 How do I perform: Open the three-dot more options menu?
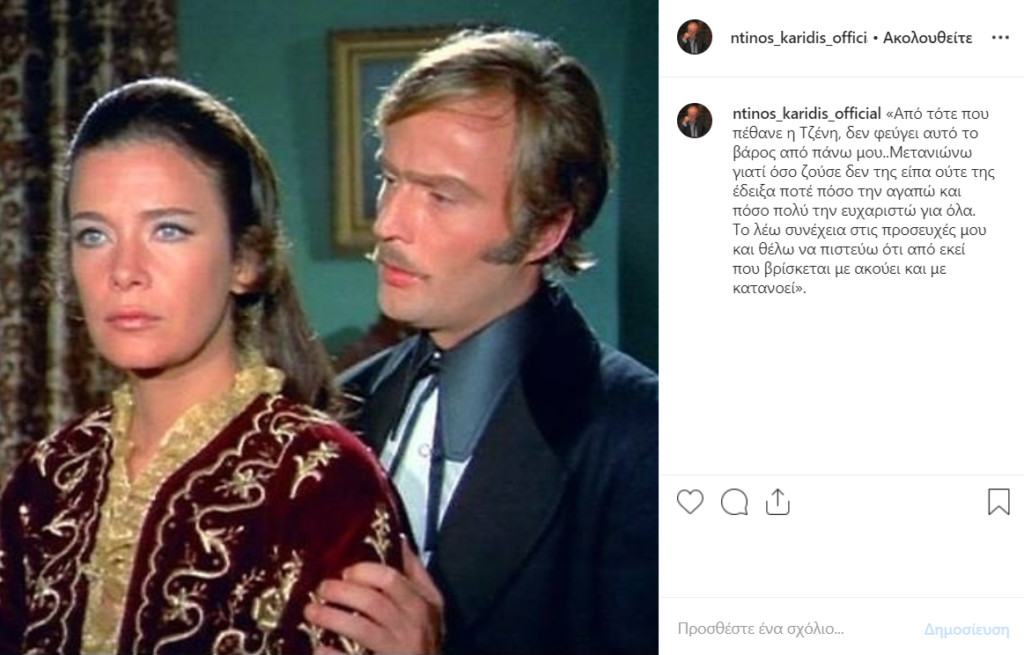(x=1000, y=38)
